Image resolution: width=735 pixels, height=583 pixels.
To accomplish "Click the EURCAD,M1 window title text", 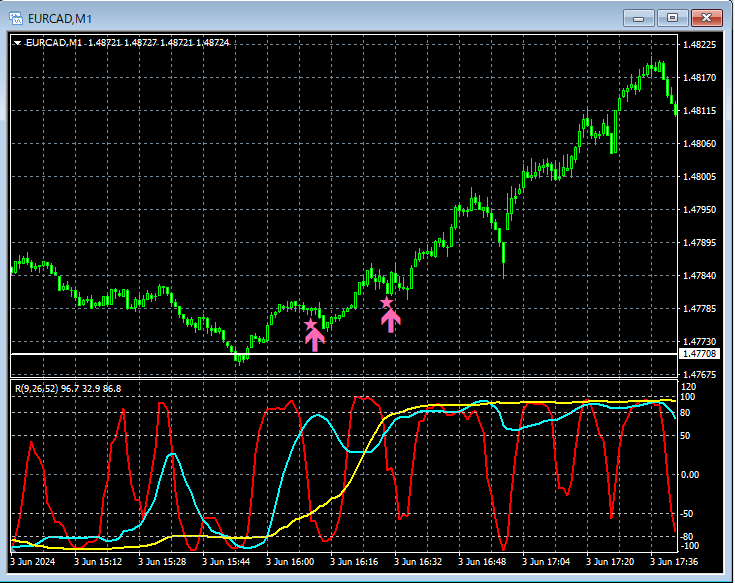I will 60,19.
